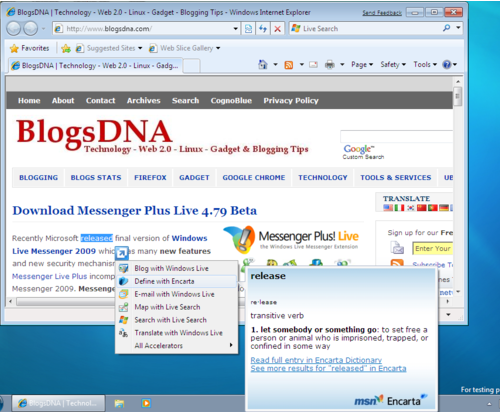The width and height of the screenshot is (500, 412).
Task: Choose Translate with Windows Live entry
Action: tap(176, 333)
